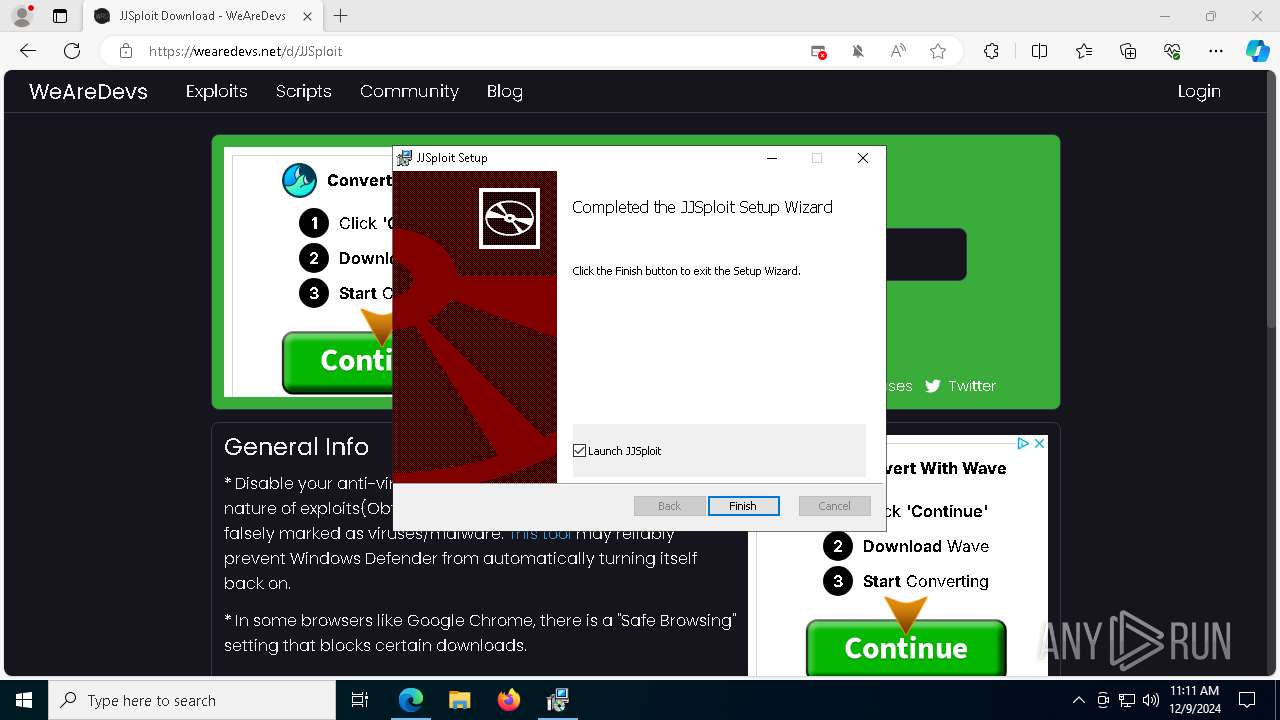Close the JJSploit Setup dialog window
This screenshot has width=1280, height=720.
(x=863, y=158)
